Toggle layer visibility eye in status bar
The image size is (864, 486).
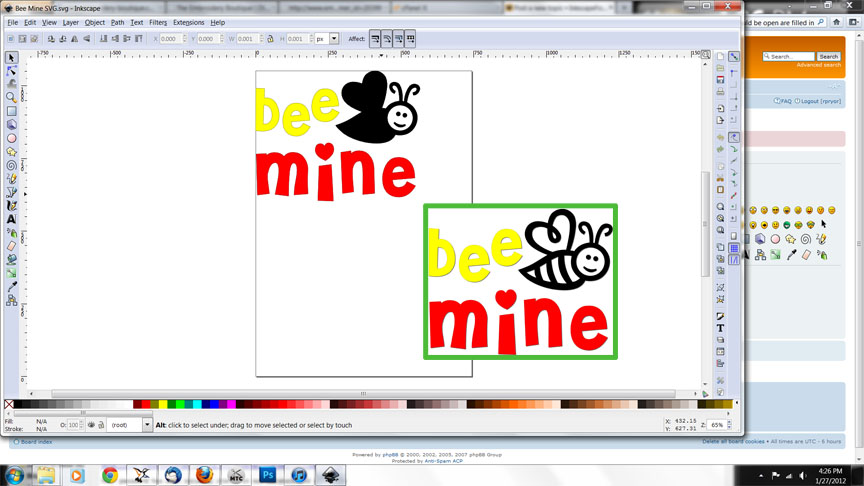pyautogui.click(x=91, y=425)
